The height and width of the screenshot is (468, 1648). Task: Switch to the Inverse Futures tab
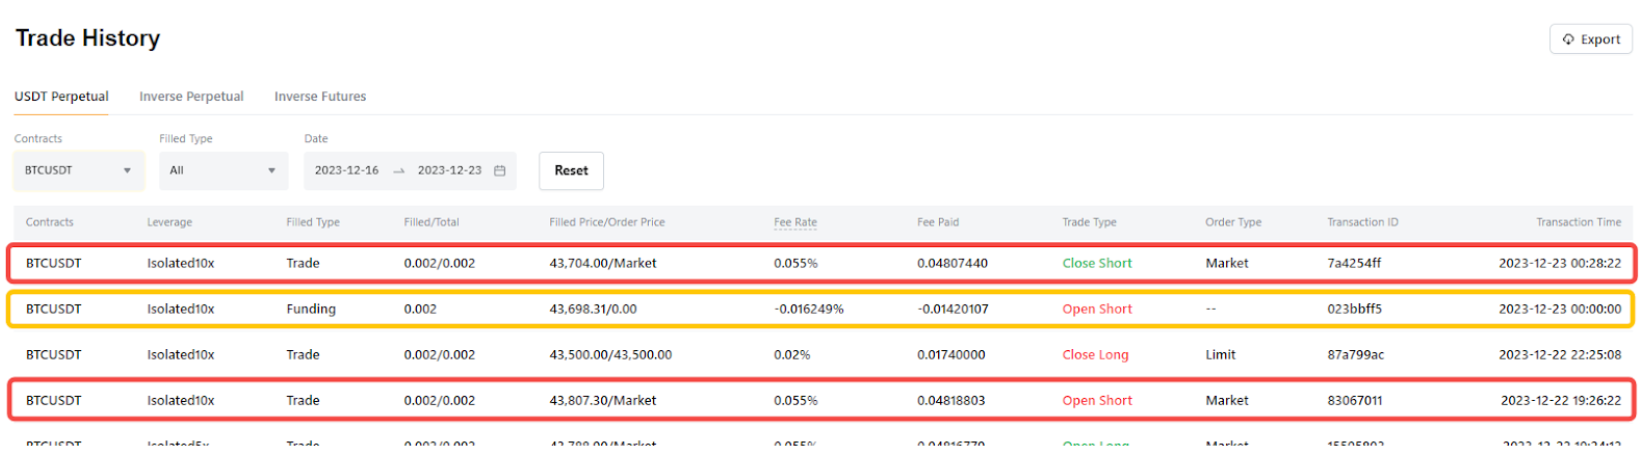coord(320,97)
